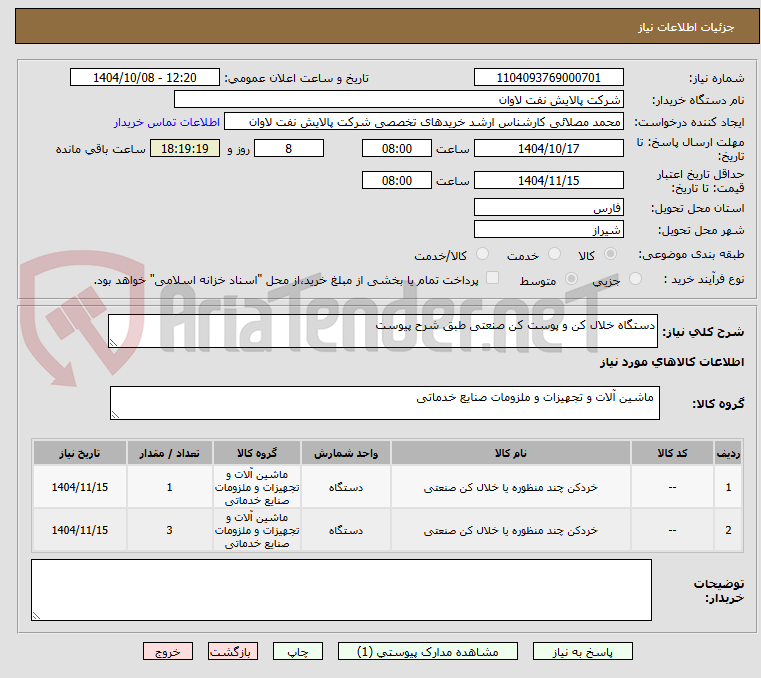Click row 1 item name خردکن چند منظوره

coord(511,487)
